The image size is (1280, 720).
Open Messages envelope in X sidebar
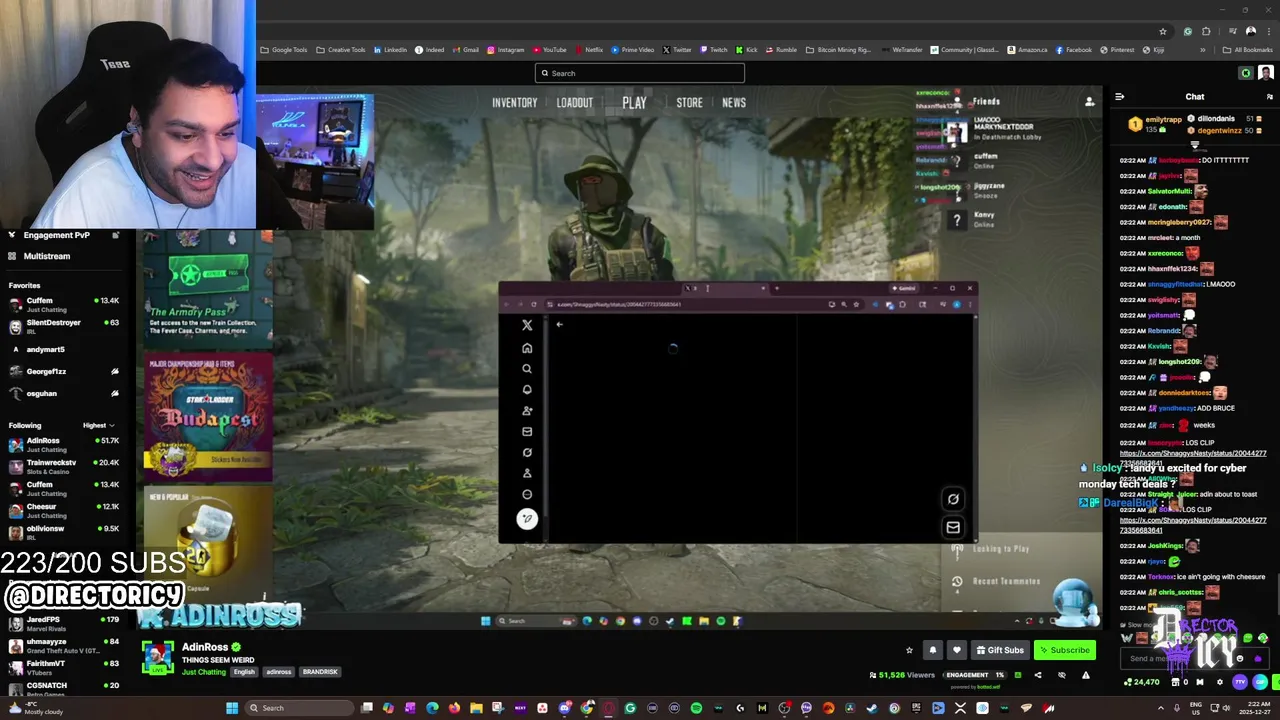coord(527,432)
